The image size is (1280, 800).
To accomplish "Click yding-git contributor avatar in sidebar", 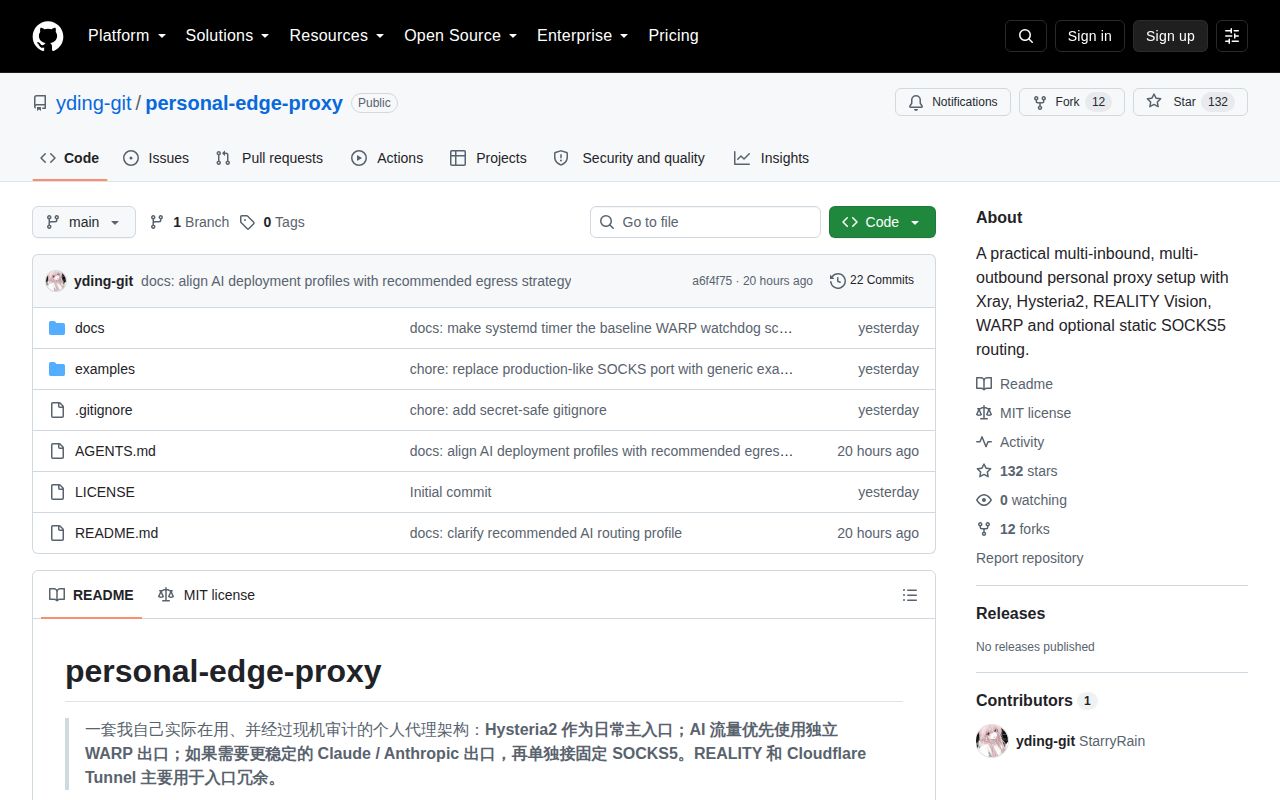I will pos(992,741).
